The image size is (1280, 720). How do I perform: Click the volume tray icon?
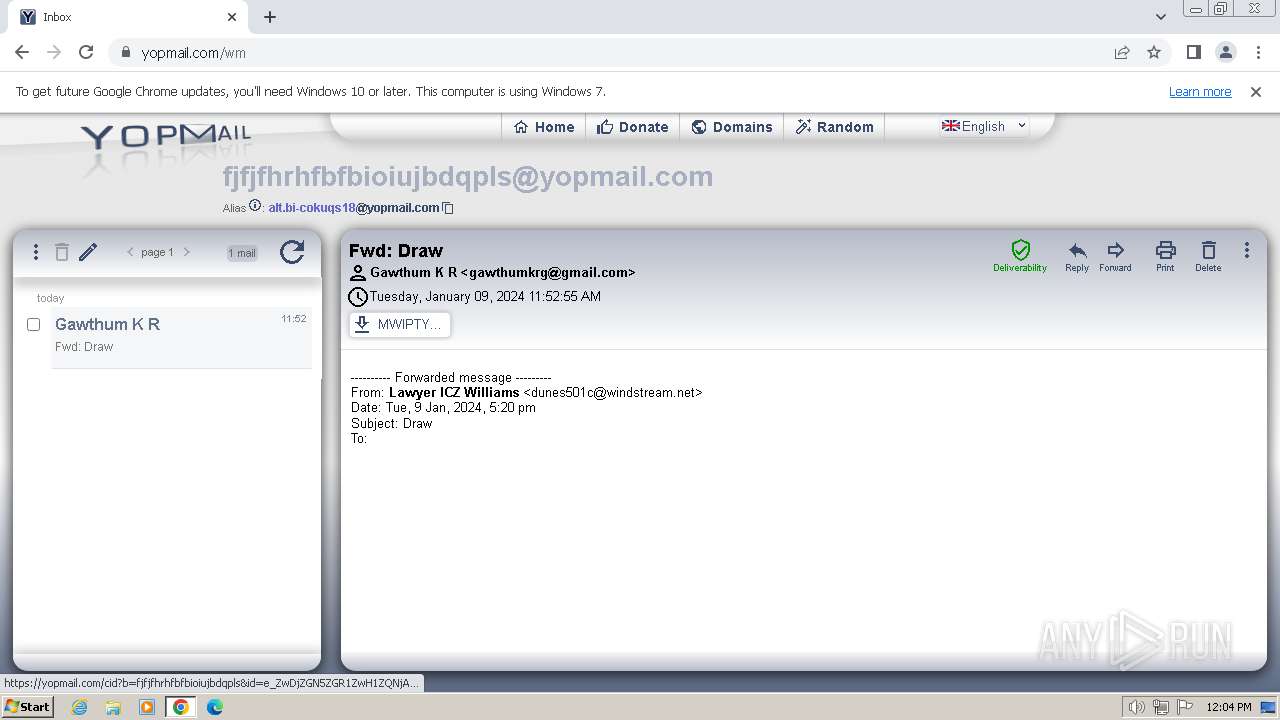click(1137, 707)
